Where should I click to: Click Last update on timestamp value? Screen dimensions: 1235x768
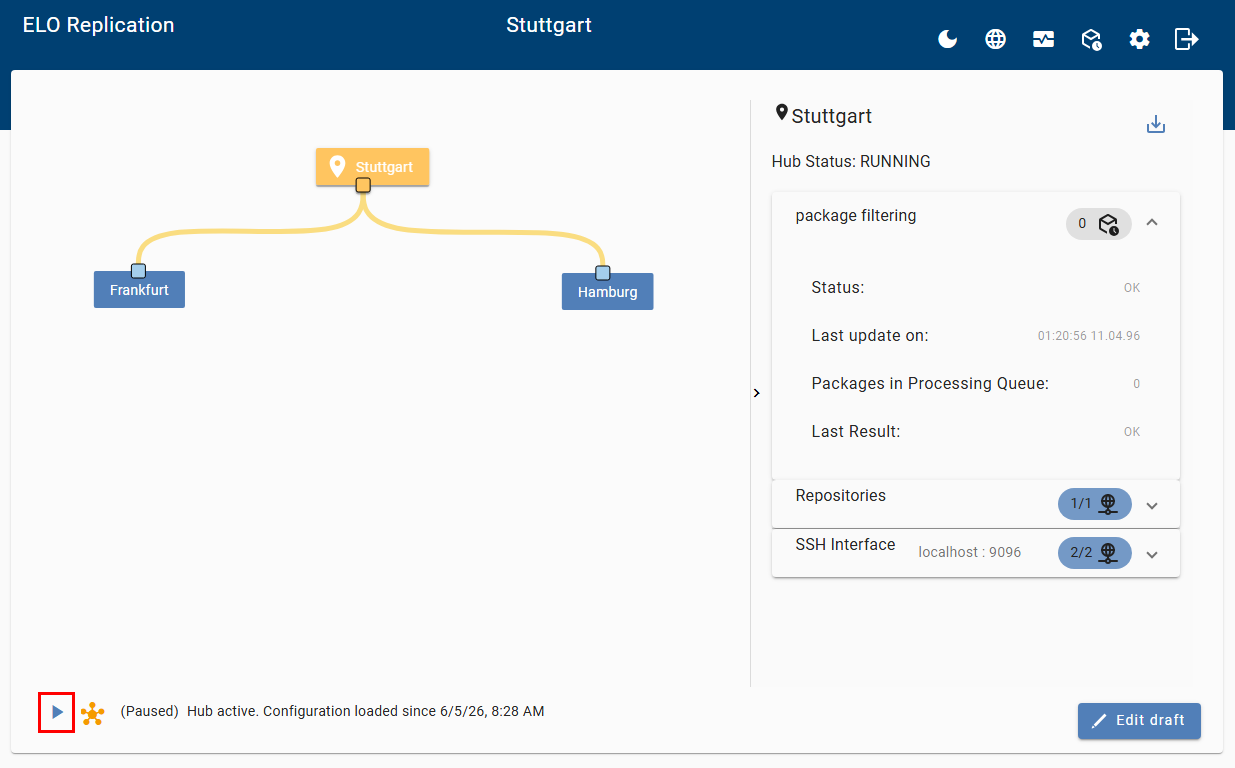point(1089,336)
